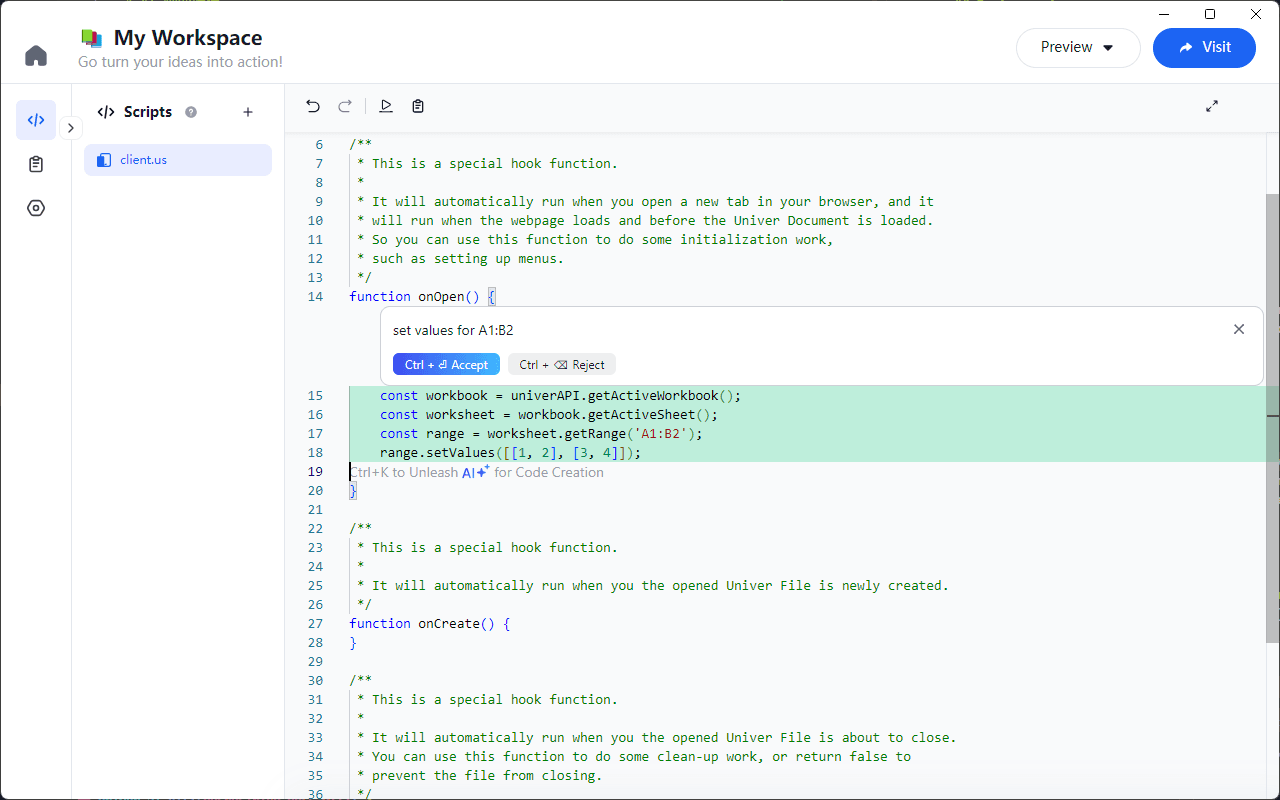Click the Visit button
Viewport: 1280px width, 800px height.
(1204, 47)
